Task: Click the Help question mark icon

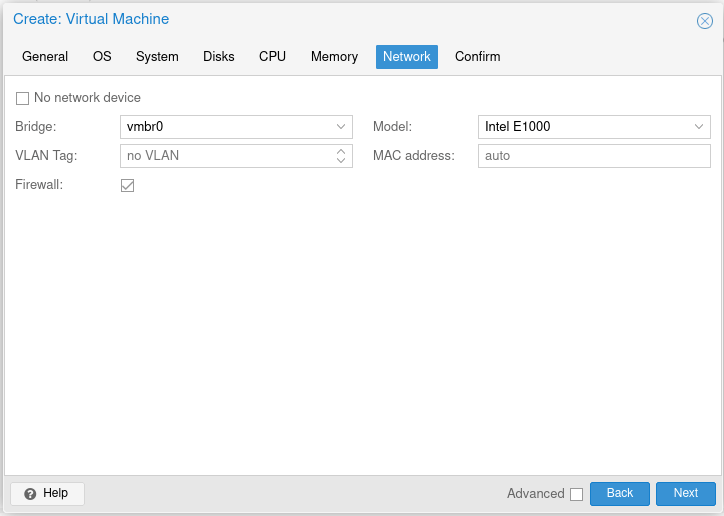Action: click(x=30, y=494)
